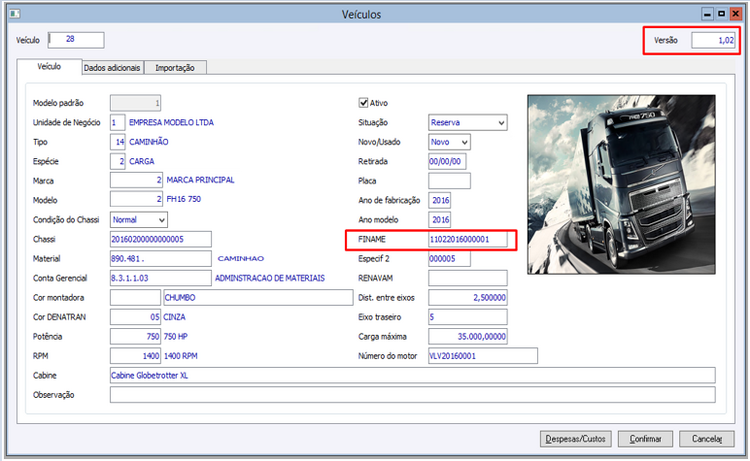Click the Cor montadora CHUMBO description field
Image resolution: width=750 pixels, height=461 pixels.
point(258,297)
